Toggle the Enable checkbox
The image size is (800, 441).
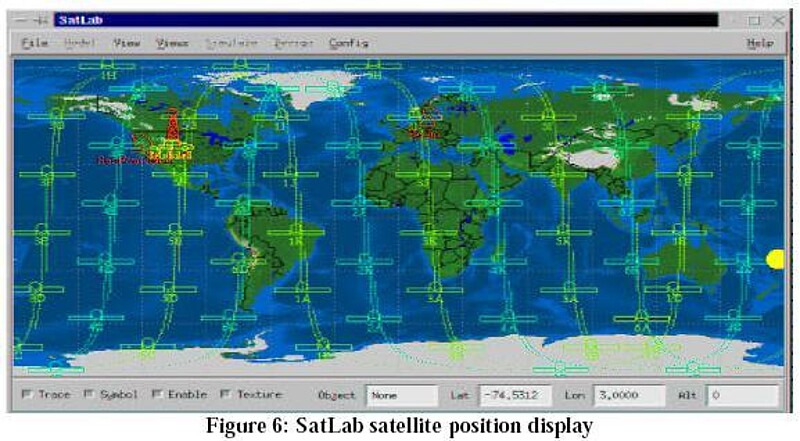click(157, 394)
